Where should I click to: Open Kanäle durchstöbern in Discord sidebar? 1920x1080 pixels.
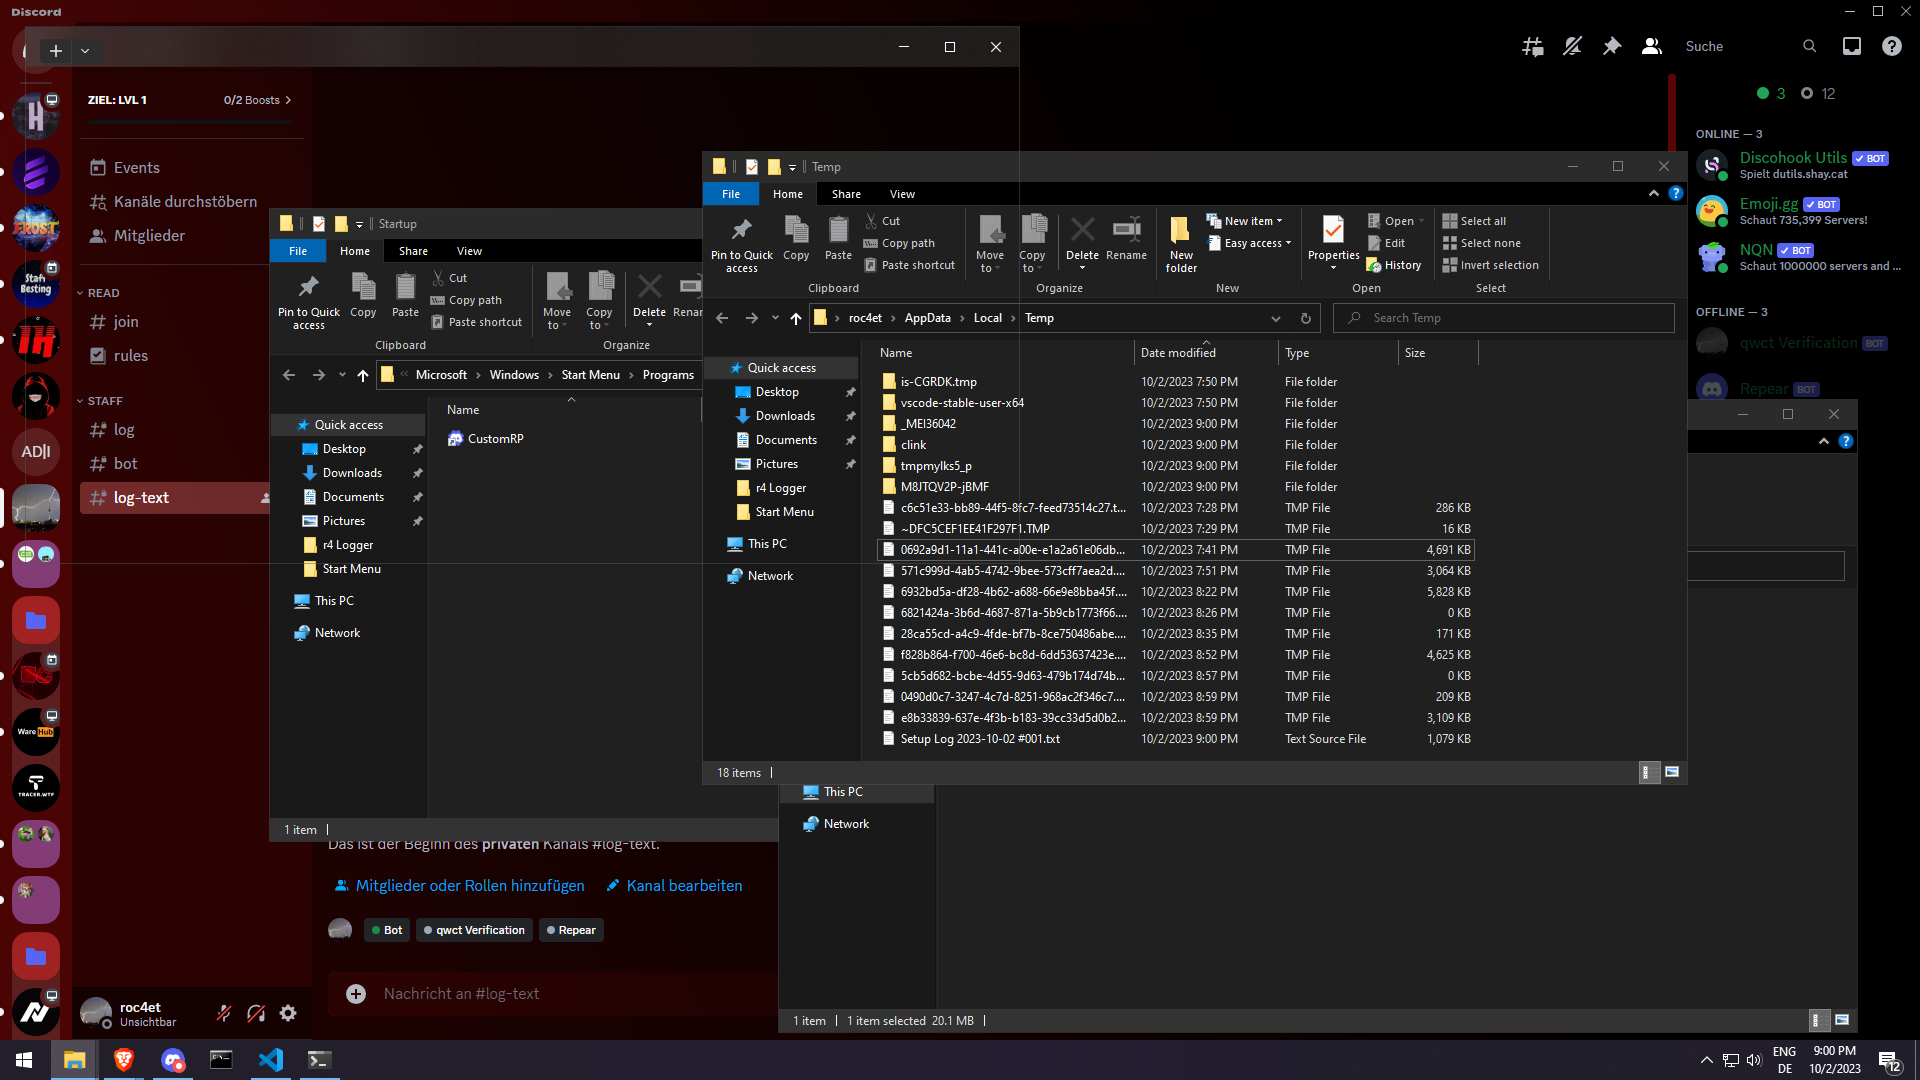(173, 202)
